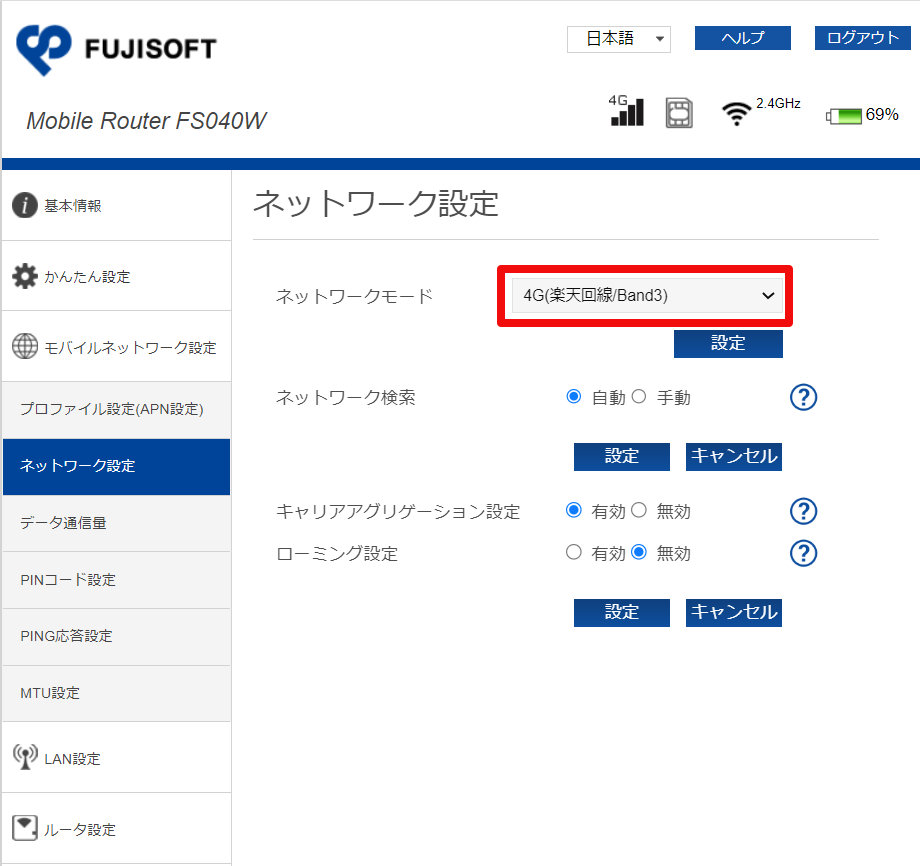
Task: Open MTU設定 submenu item
Action: [116, 694]
